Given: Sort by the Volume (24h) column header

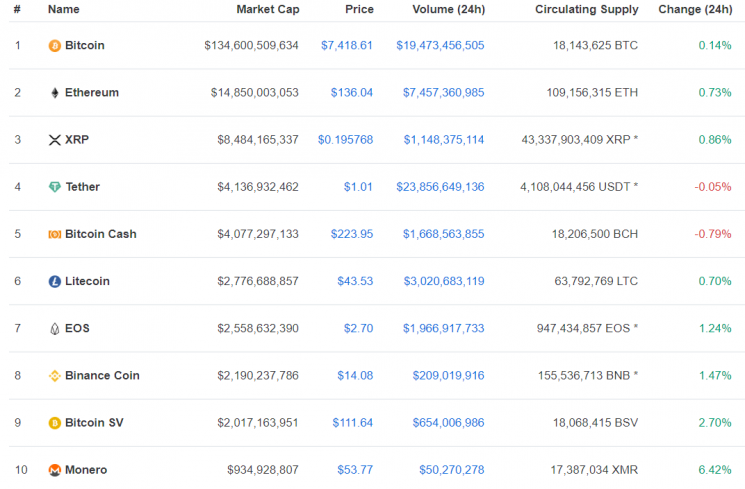Looking at the screenshot, I should point(449,10).
